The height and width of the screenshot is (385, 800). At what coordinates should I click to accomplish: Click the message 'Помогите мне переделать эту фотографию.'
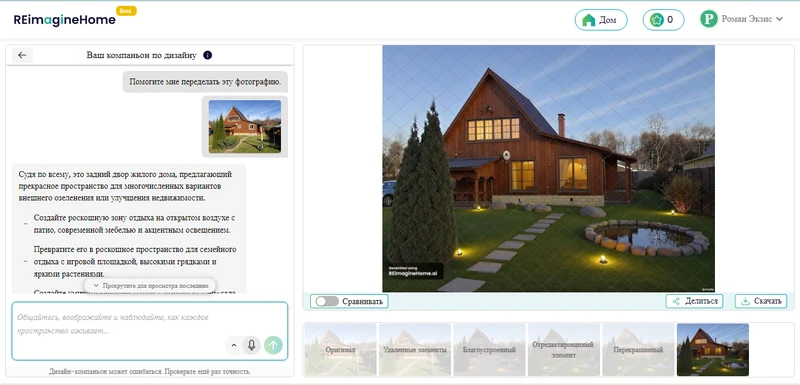tap(205, 82)
